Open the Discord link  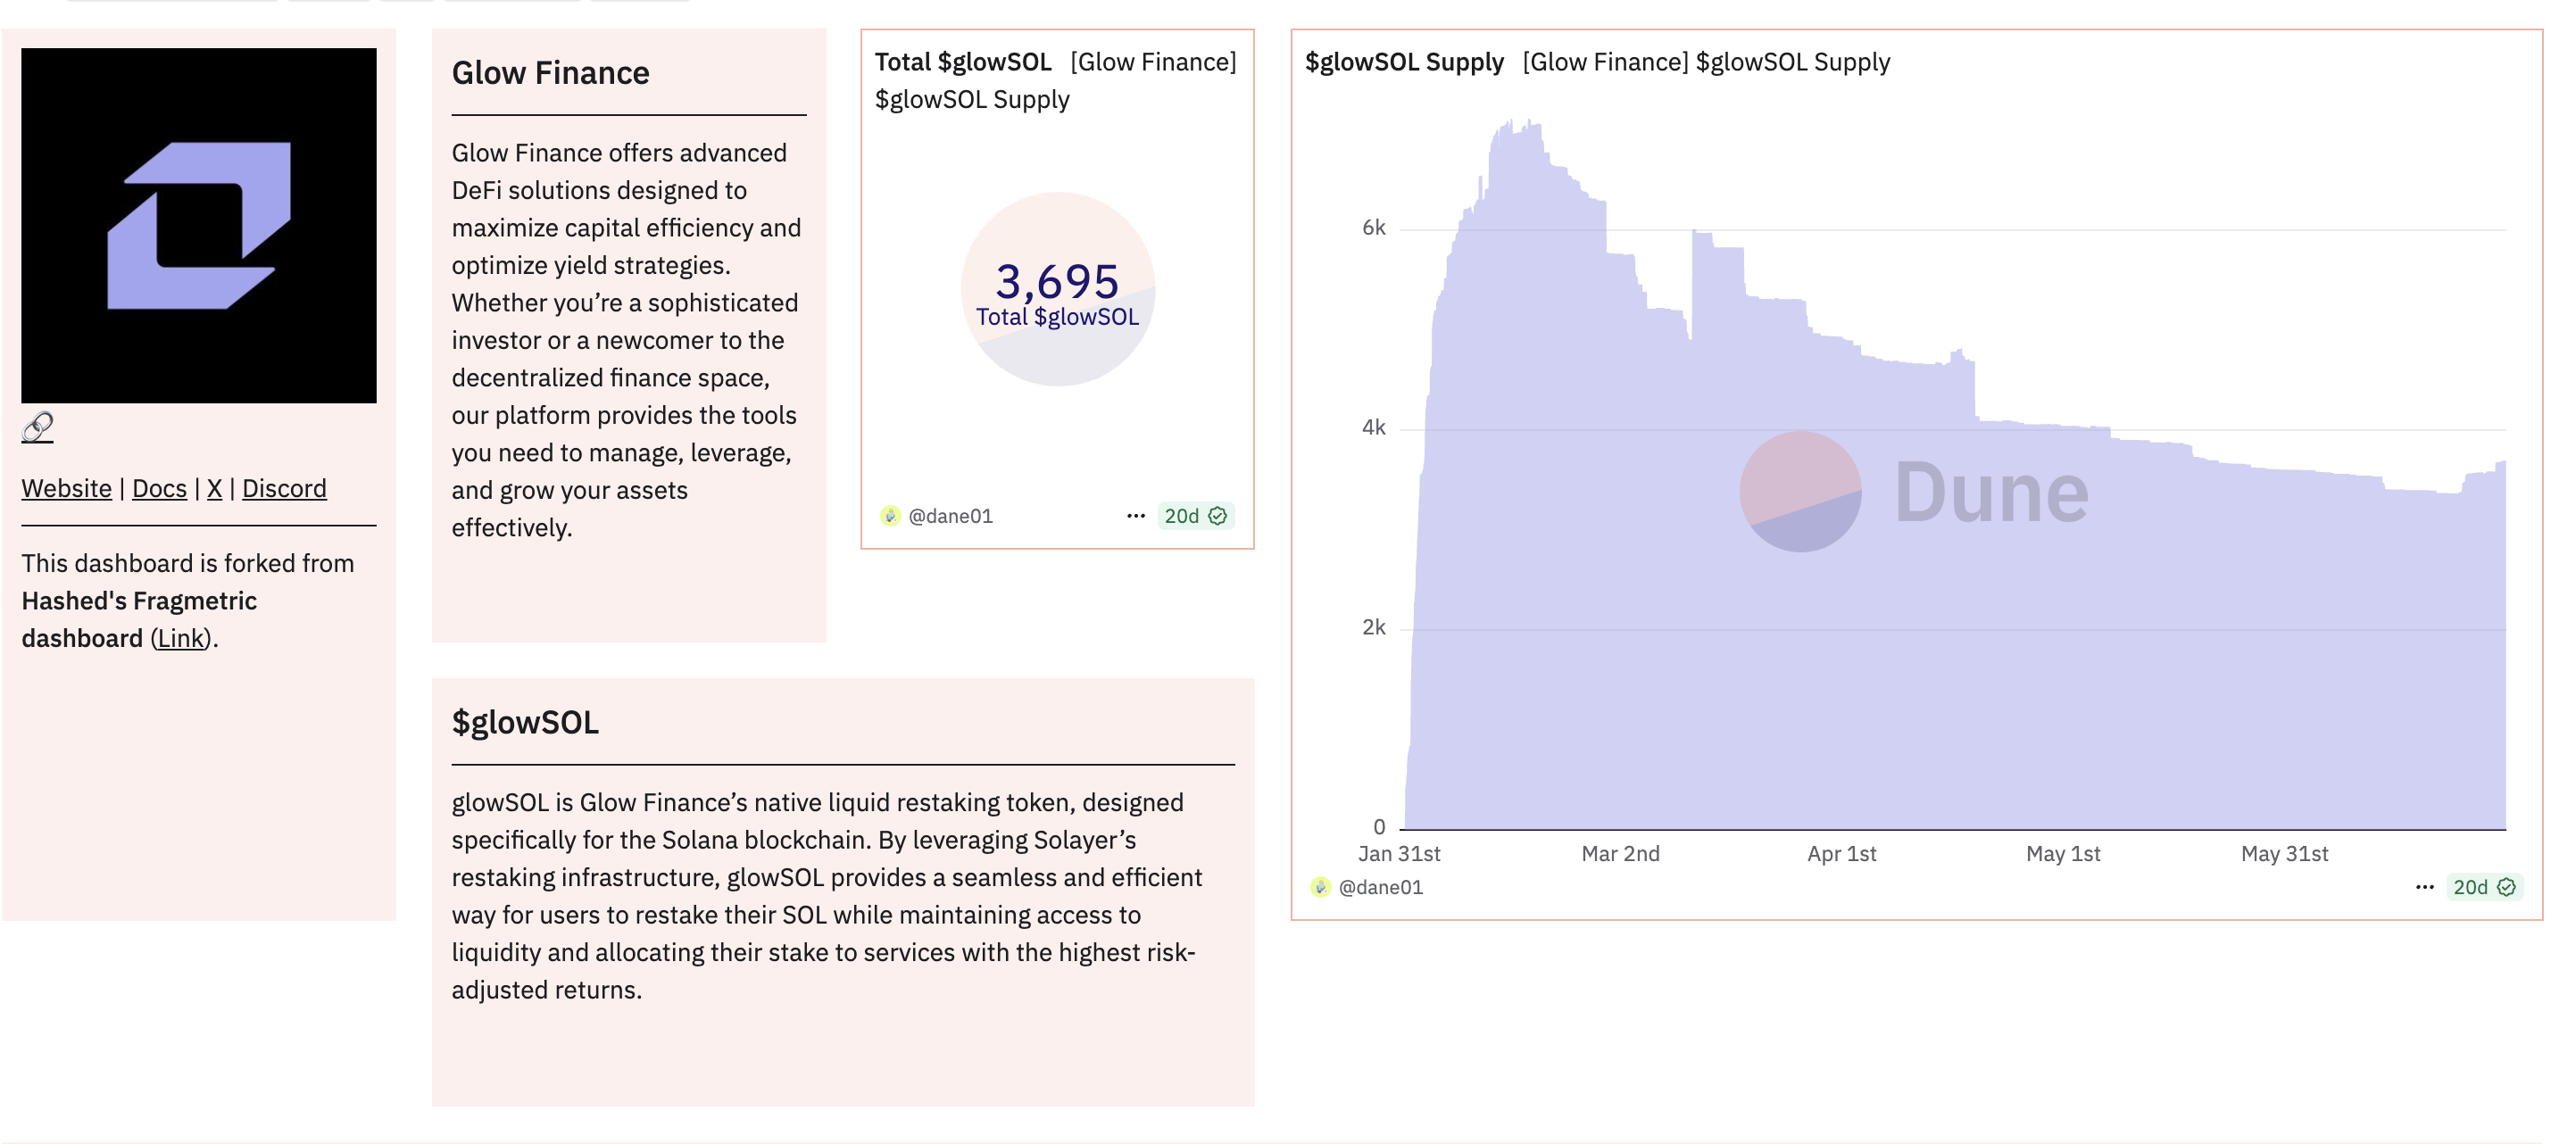click(284, 488)
